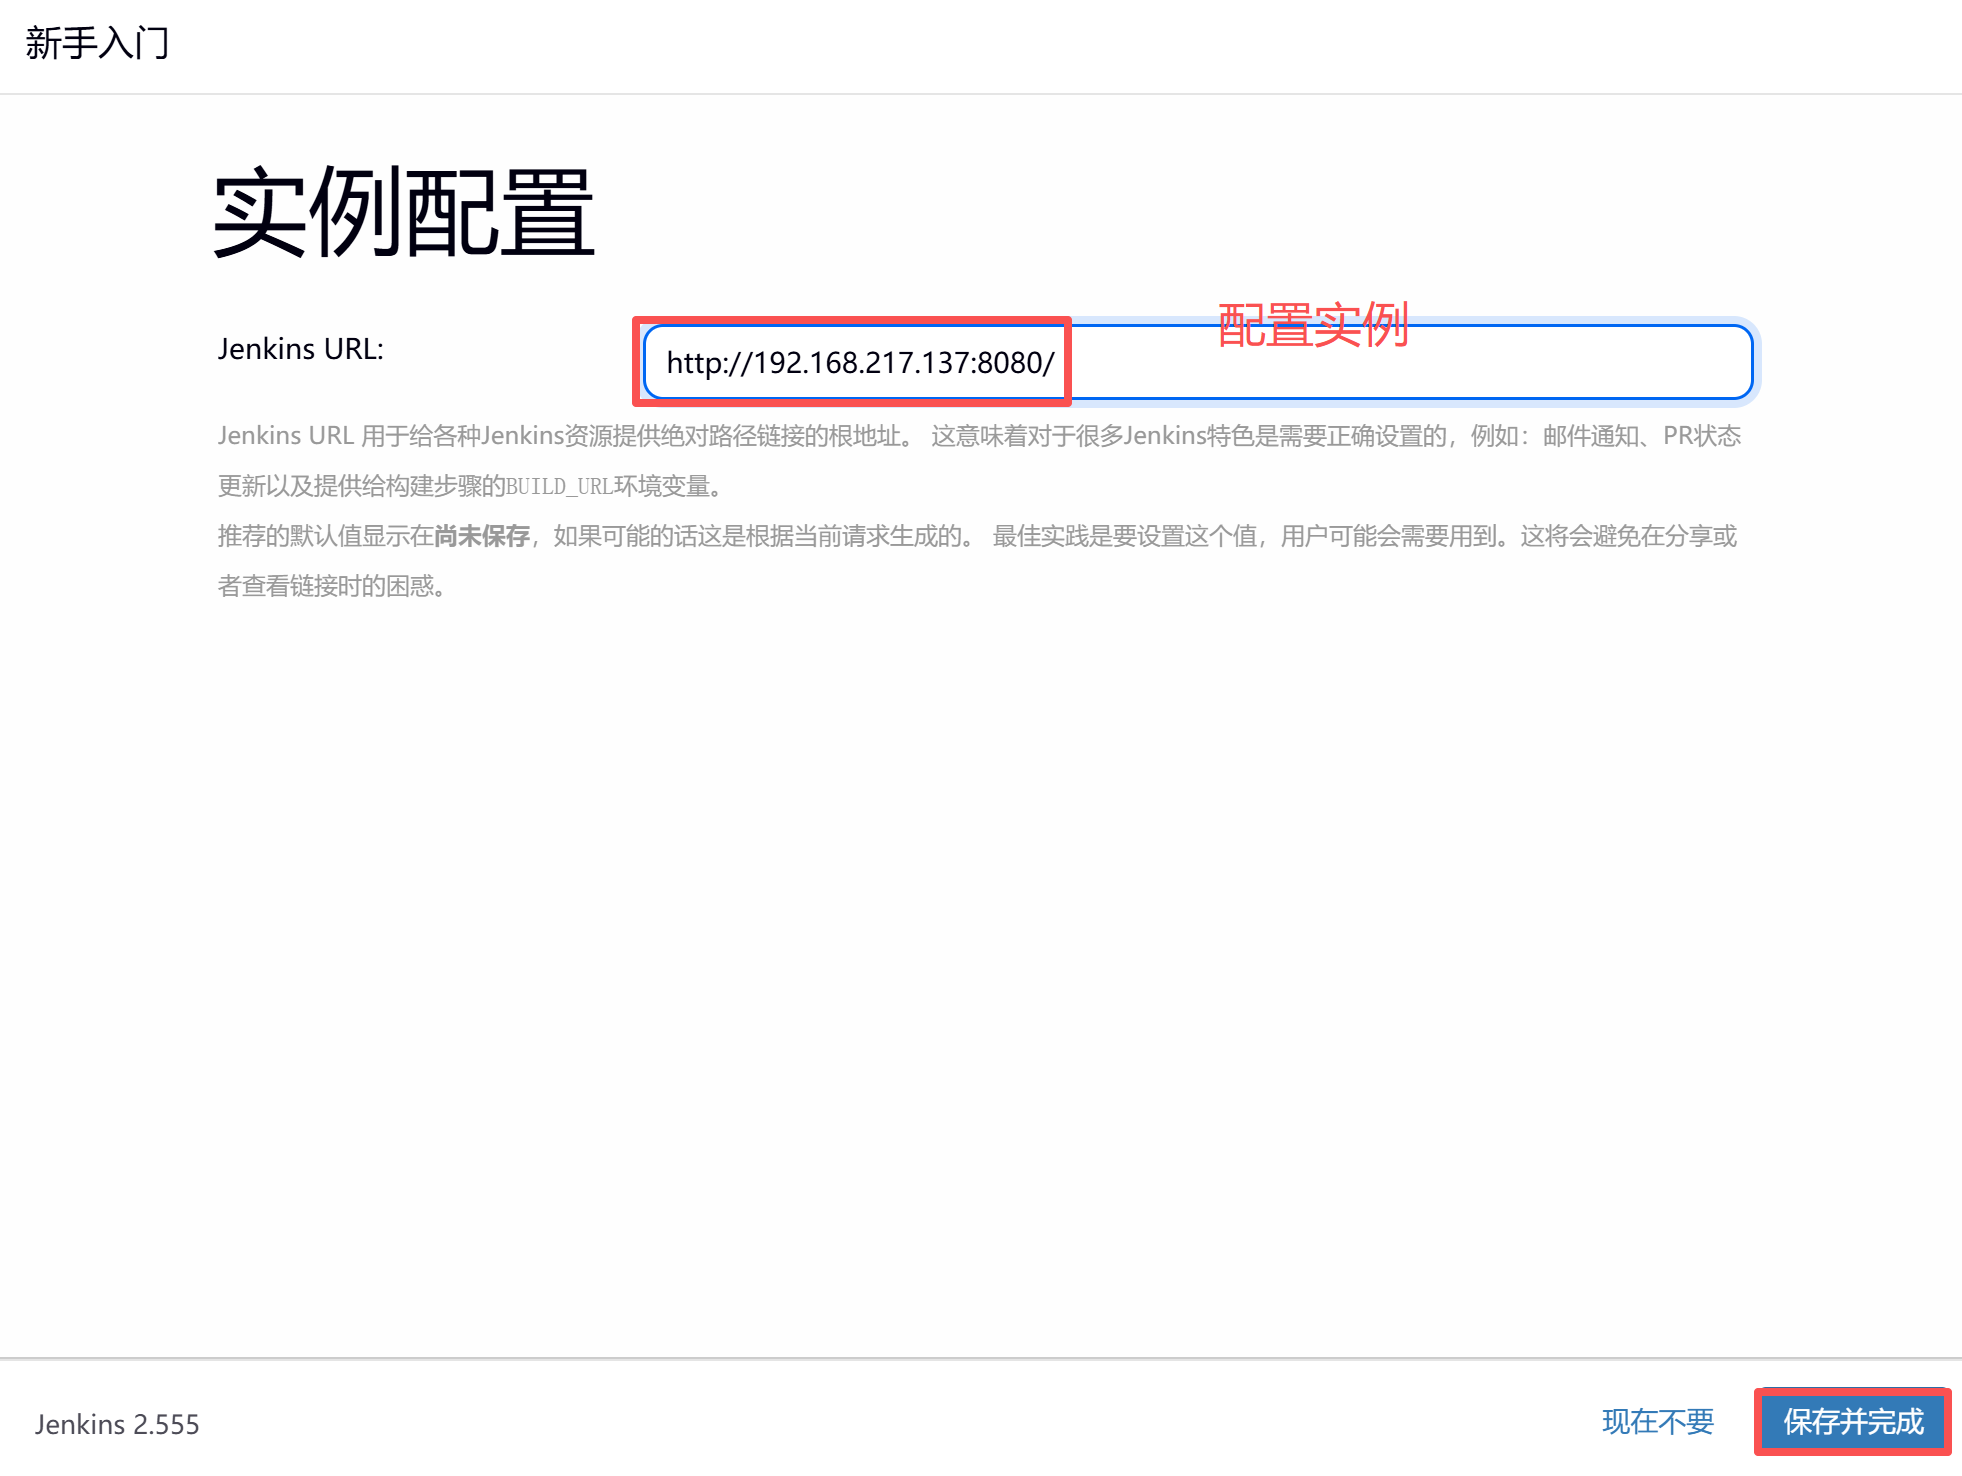Click the Jenkins URL input field
The width and height of the screenshot is (1962, 1476).
point(1198,362)
